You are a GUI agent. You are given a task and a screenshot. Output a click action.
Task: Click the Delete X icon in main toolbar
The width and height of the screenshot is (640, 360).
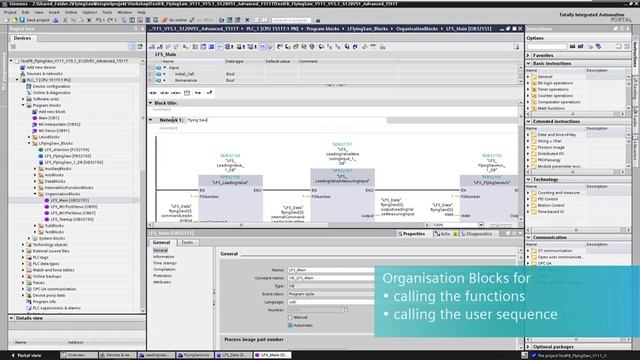click(x=89, y=20)
